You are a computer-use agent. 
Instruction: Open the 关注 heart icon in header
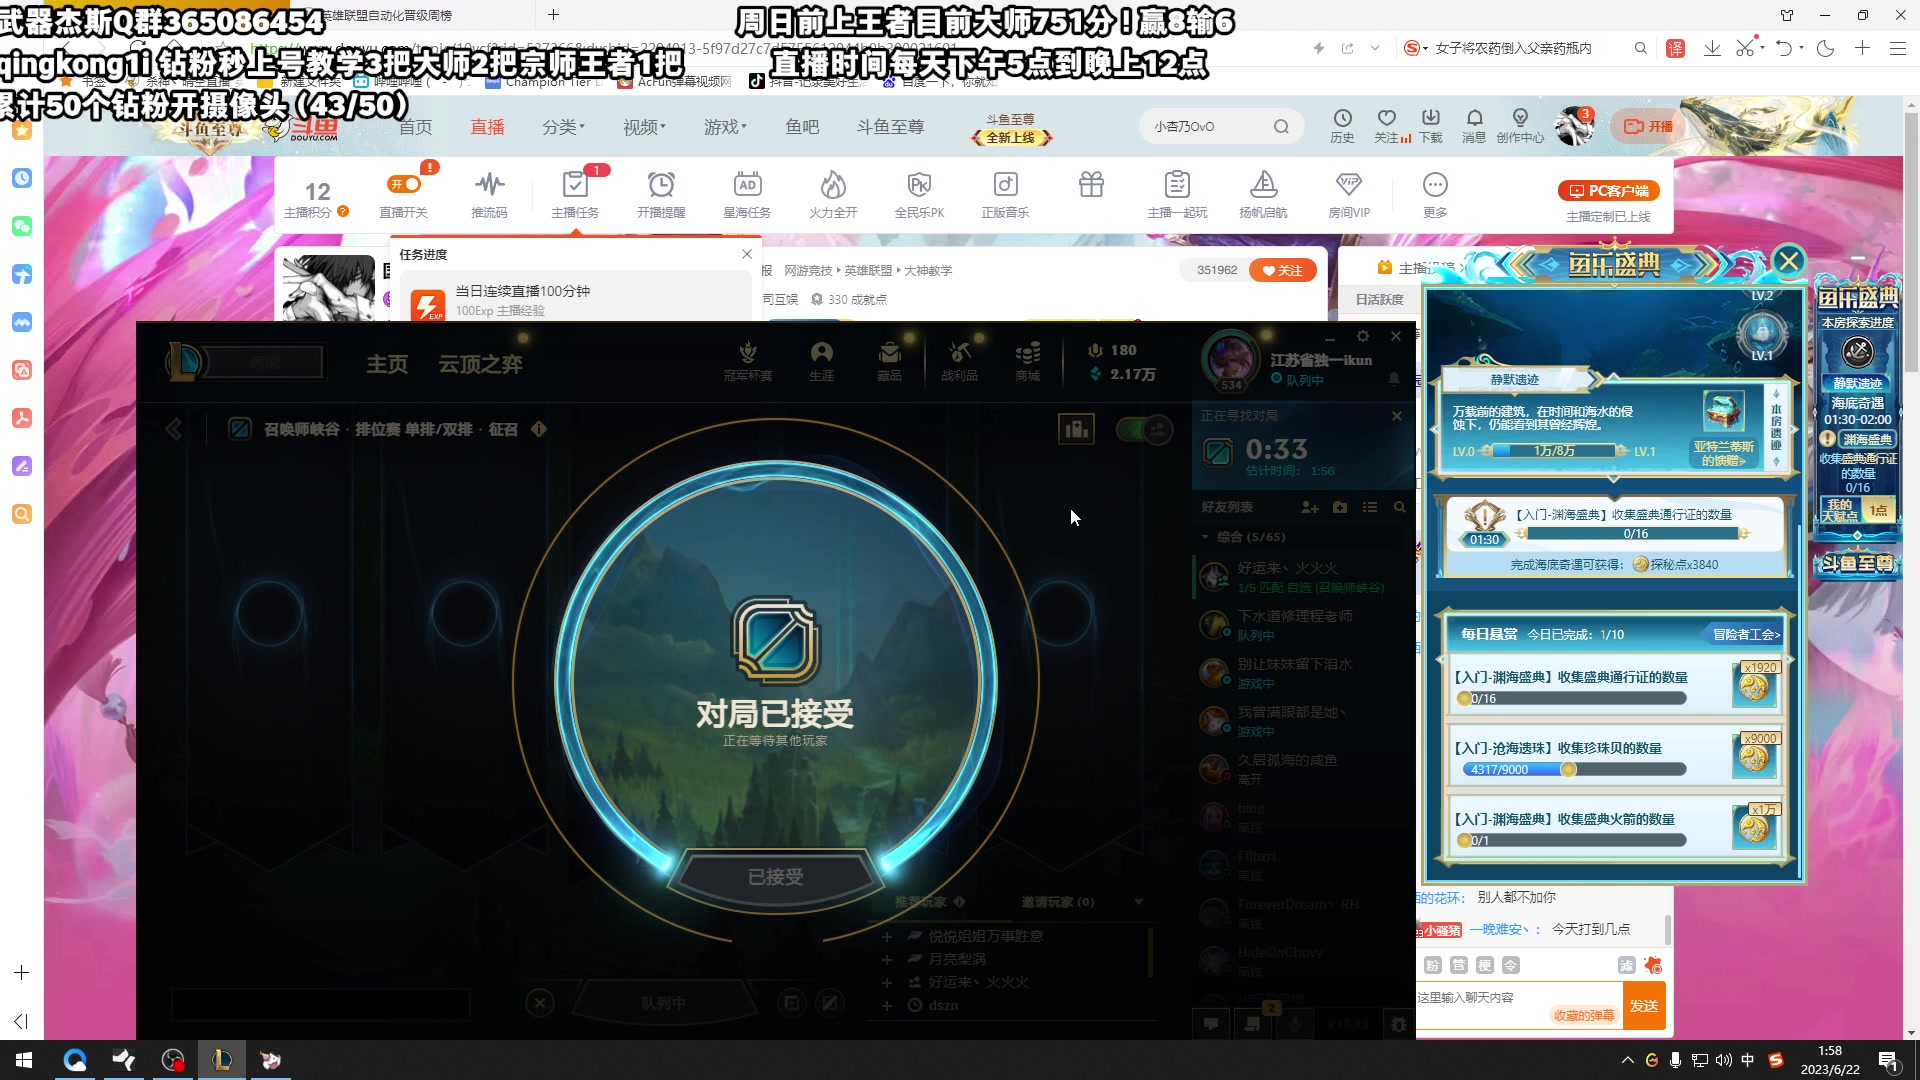pyautogui.click(x=1387, y=126)
